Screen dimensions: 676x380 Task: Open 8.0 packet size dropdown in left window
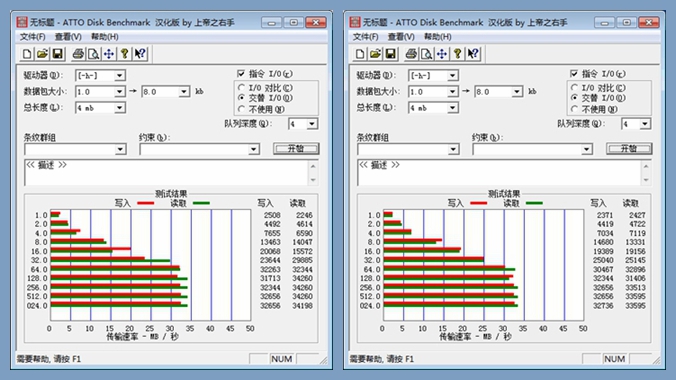[184, 91]
